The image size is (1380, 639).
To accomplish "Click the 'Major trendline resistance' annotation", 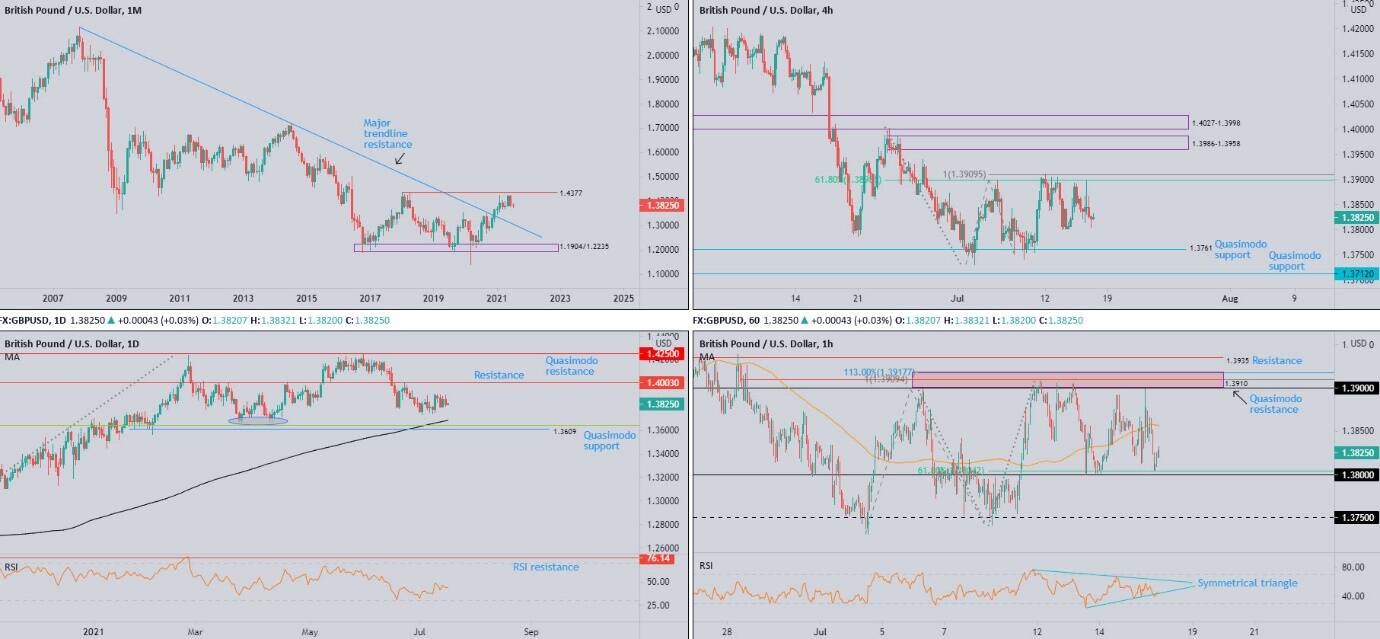I will [387, 134].
